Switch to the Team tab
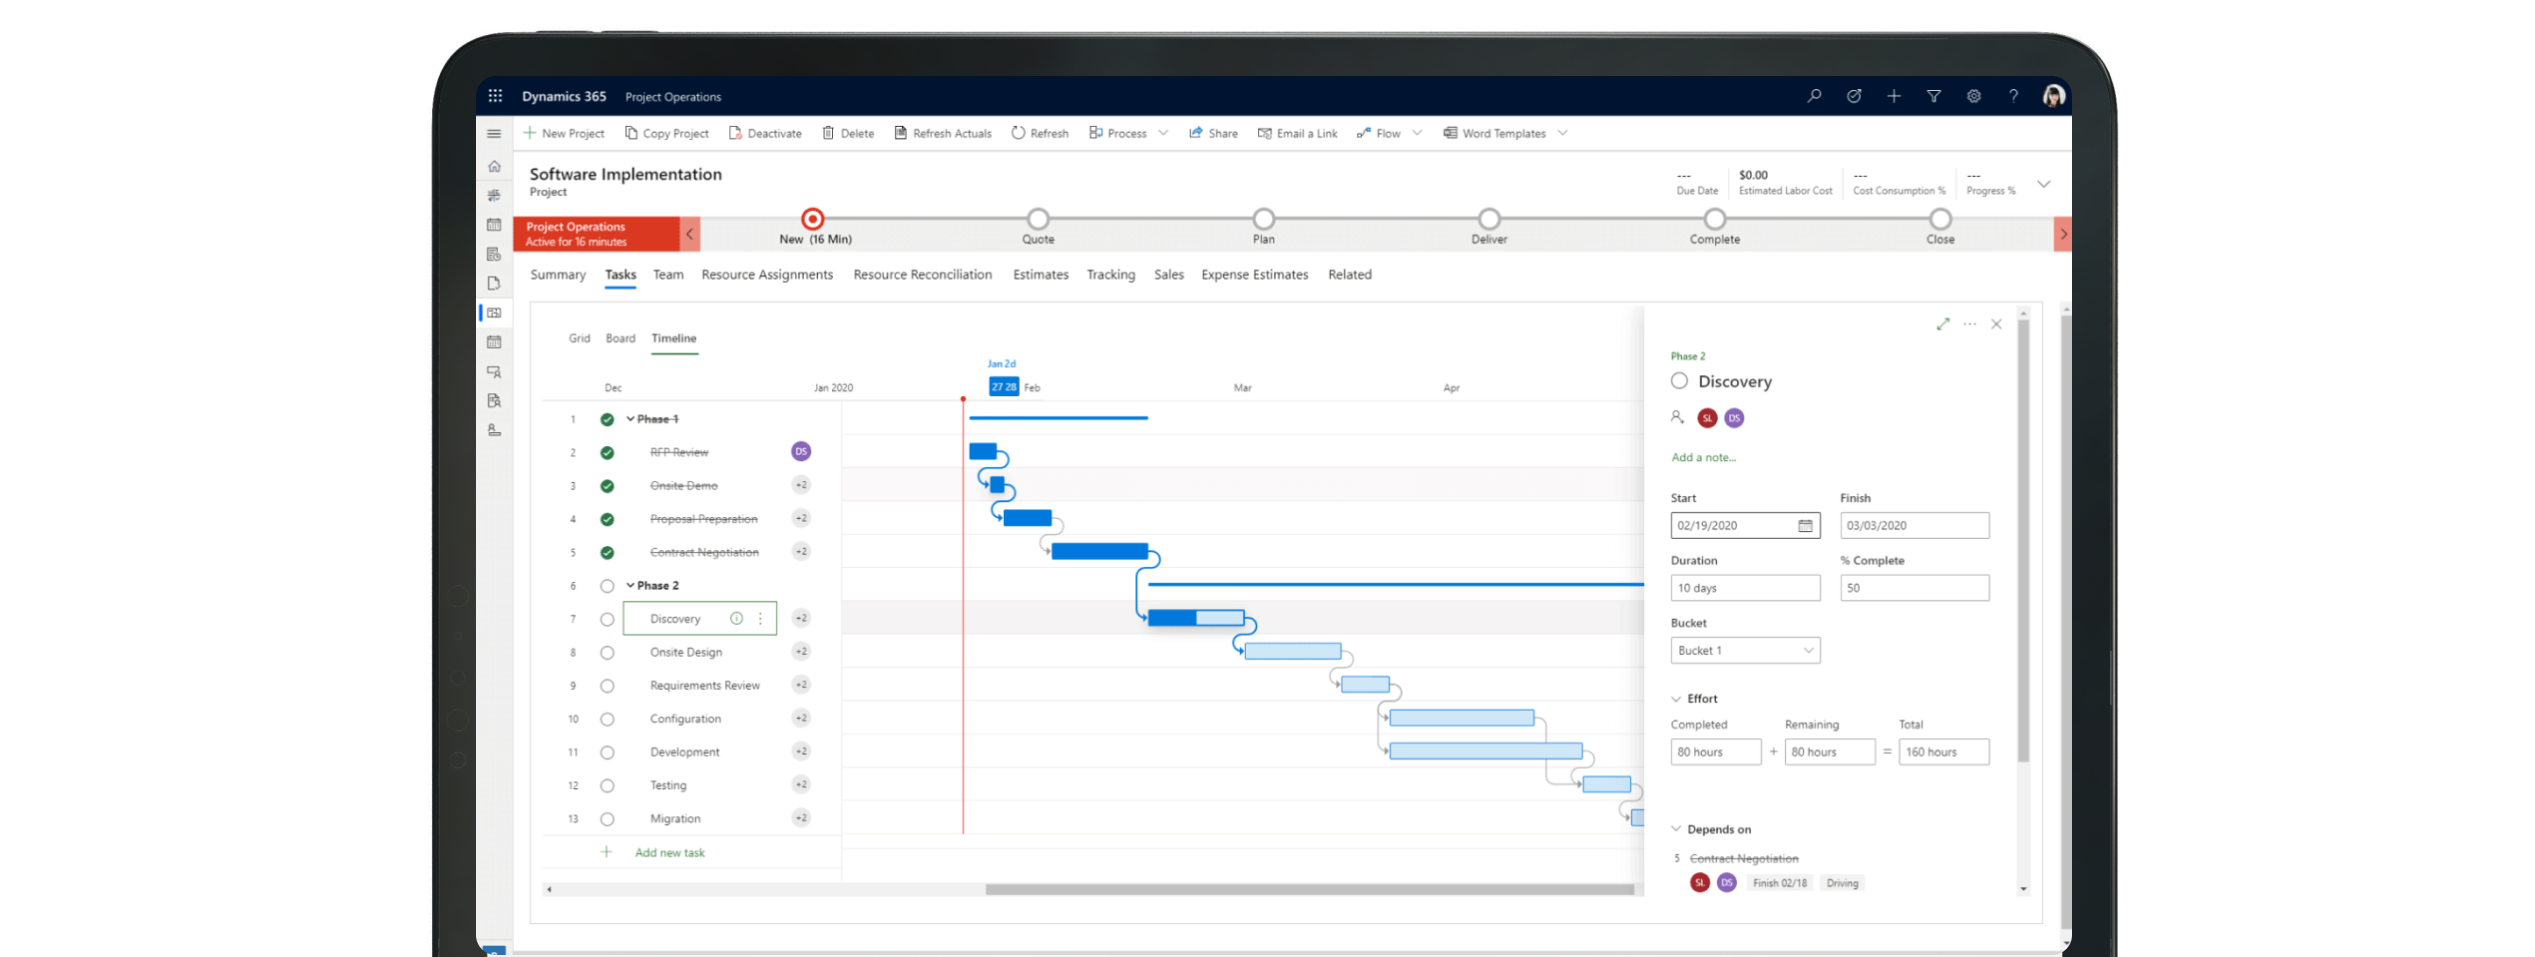The height and width of the screenshot is (957, 2535). (668, 274)
